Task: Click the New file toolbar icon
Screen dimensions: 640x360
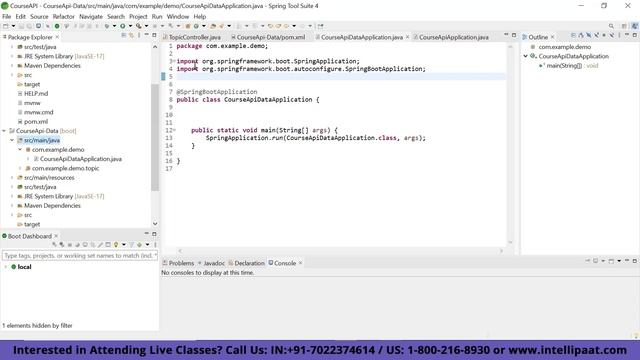Action: pos(6,26)
